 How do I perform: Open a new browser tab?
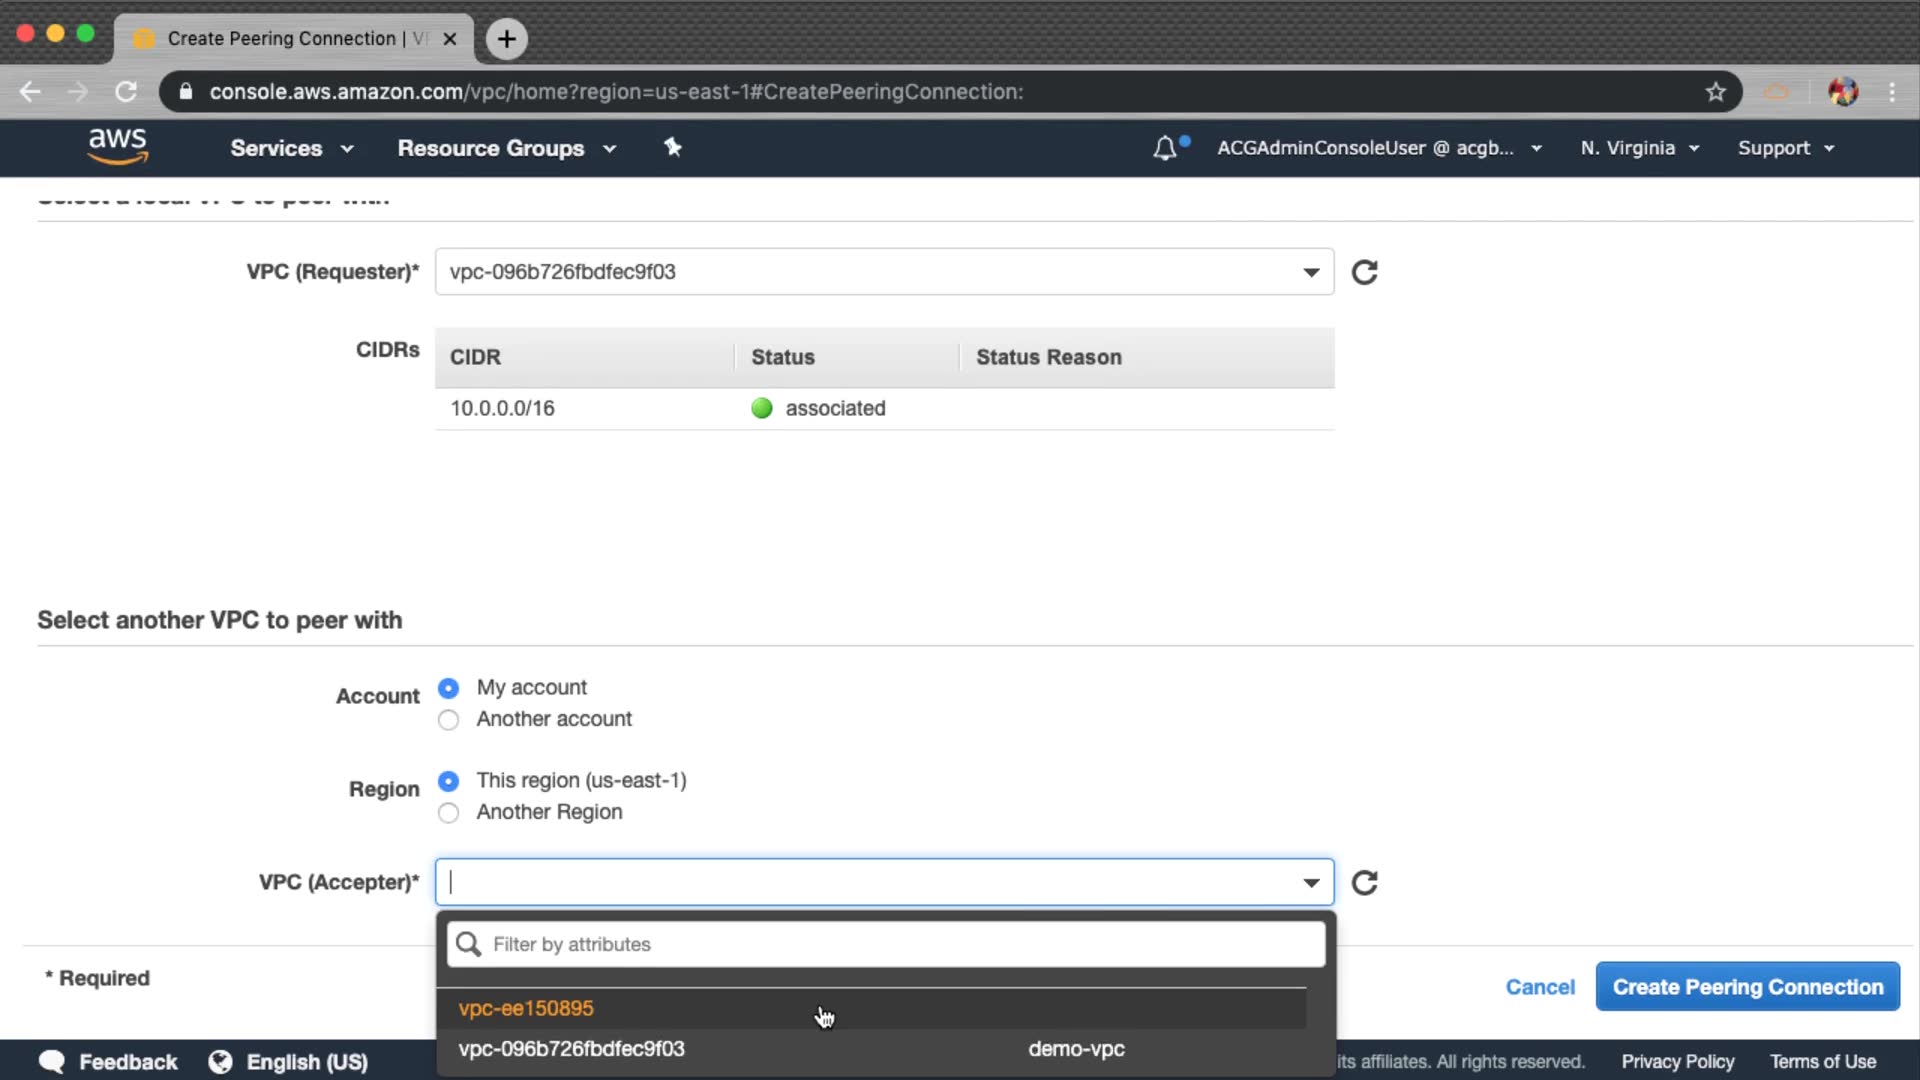pyautogui.click(x=506, y=39)
